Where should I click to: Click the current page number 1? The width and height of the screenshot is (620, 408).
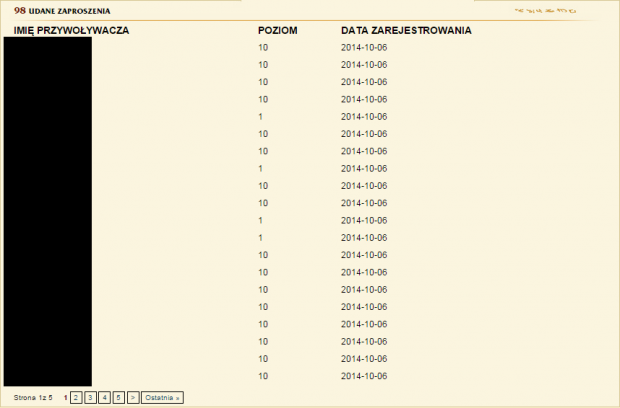click(x=65, y=398)
